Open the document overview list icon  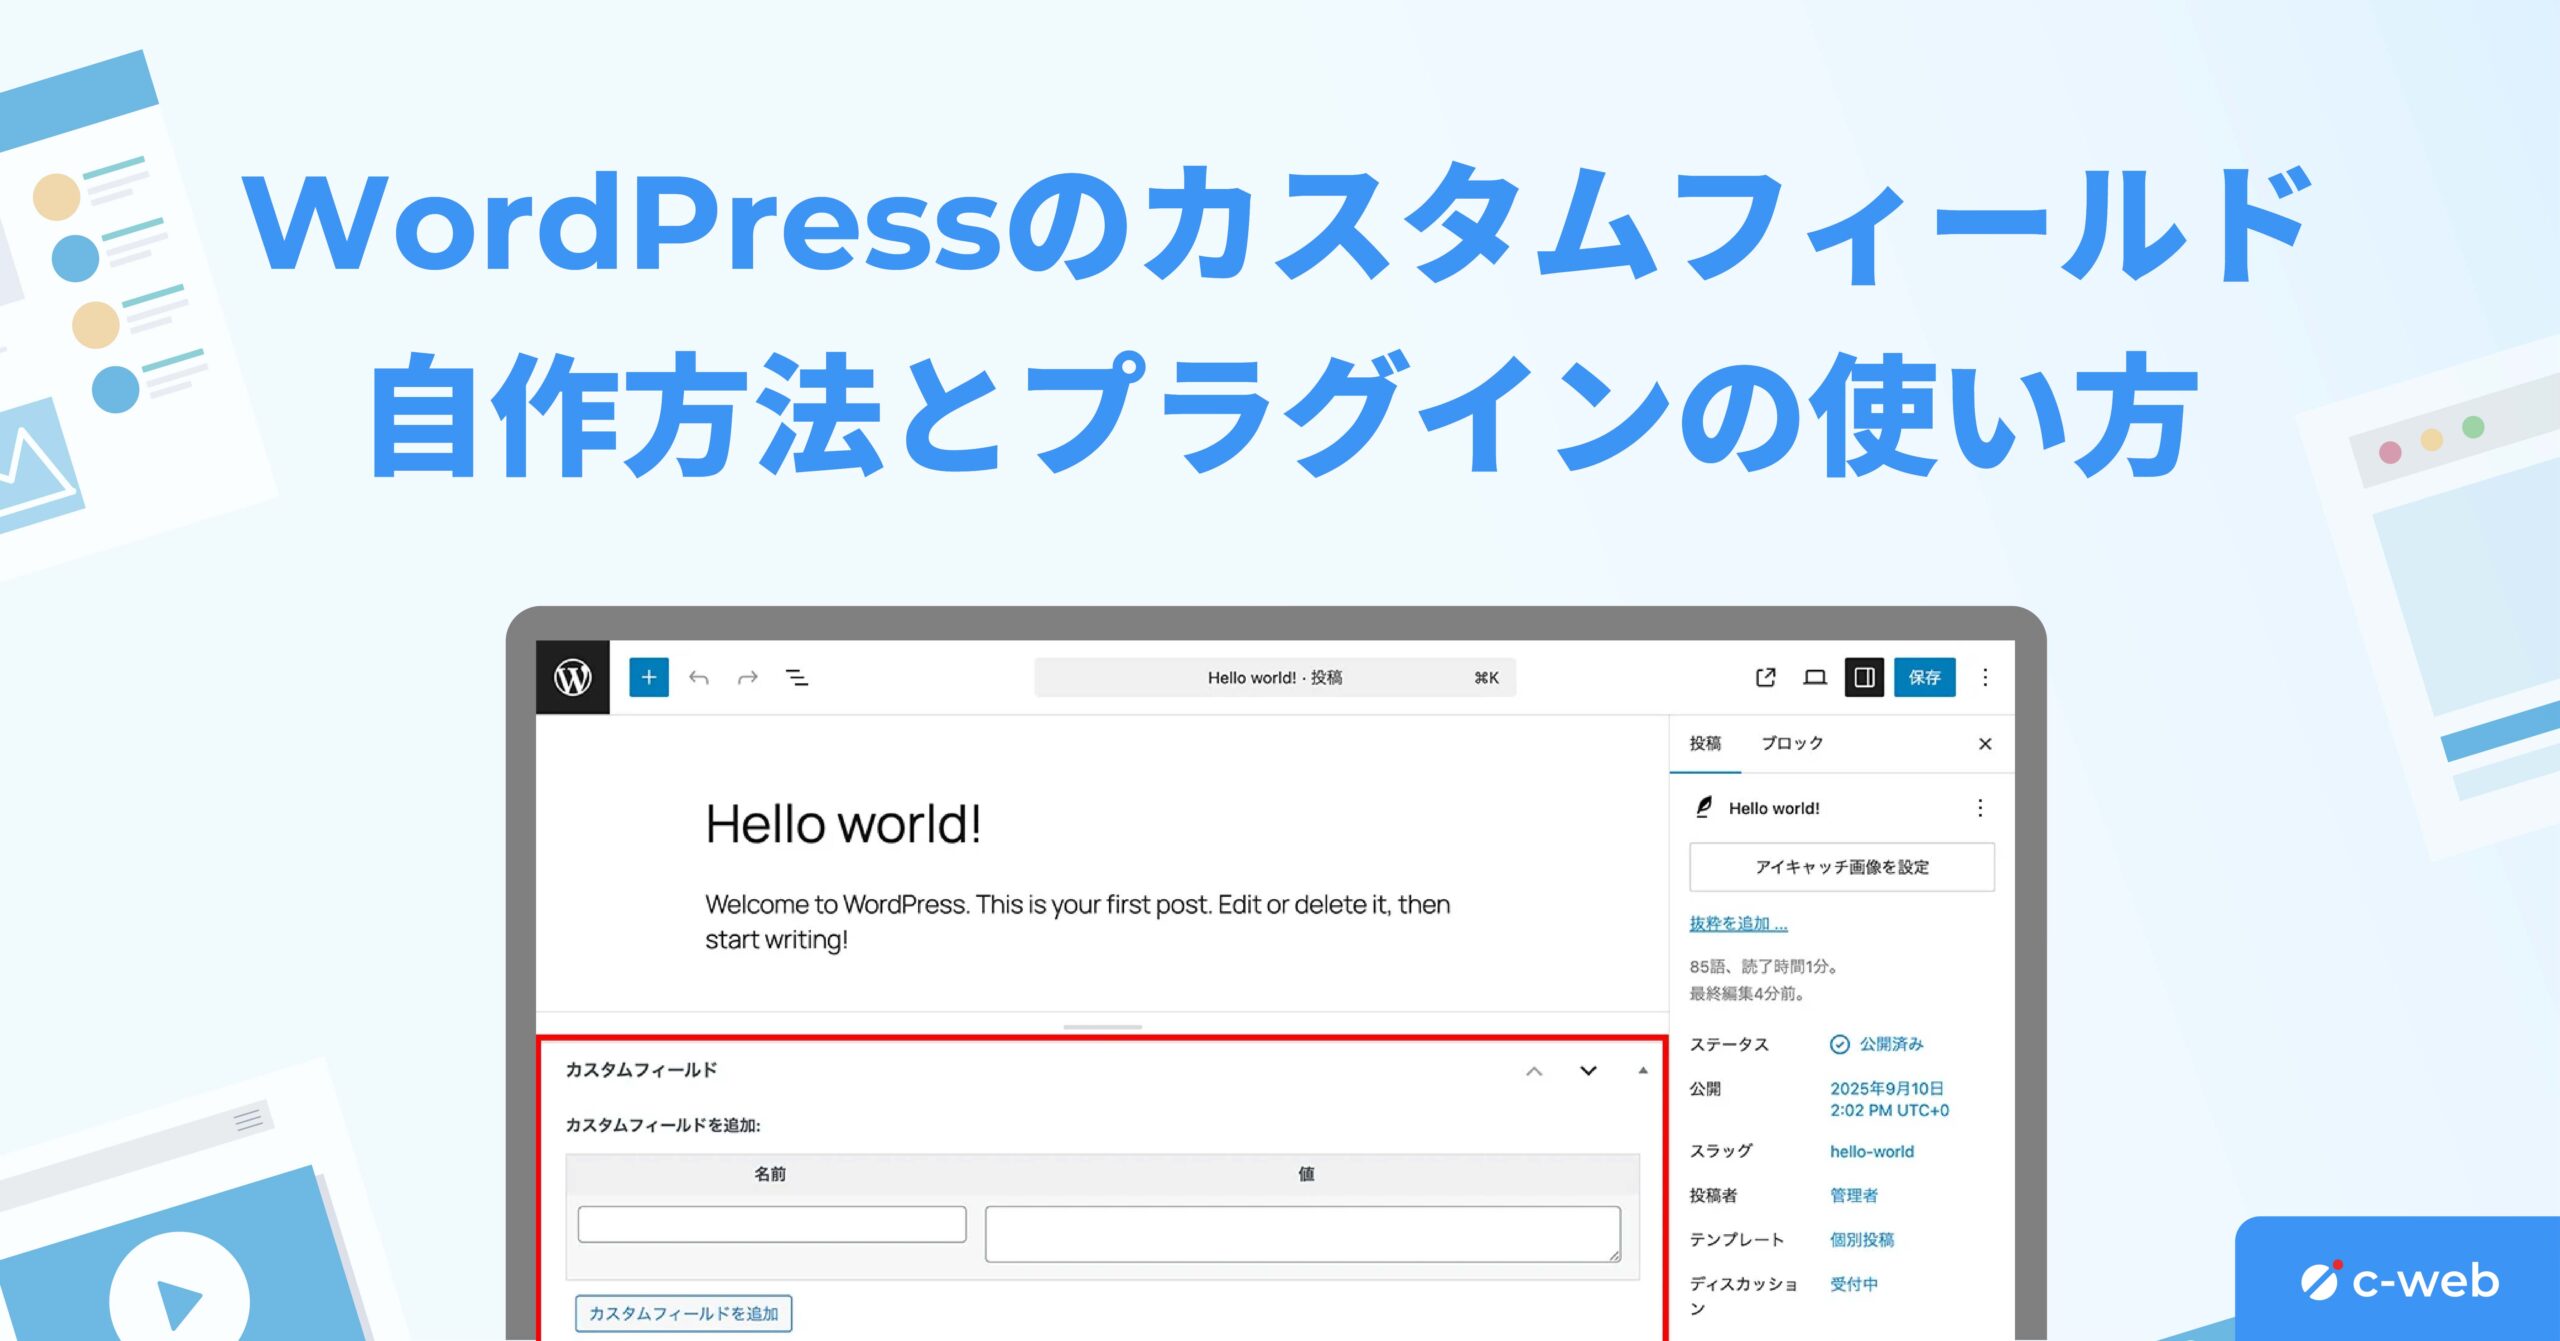(797, 678)
